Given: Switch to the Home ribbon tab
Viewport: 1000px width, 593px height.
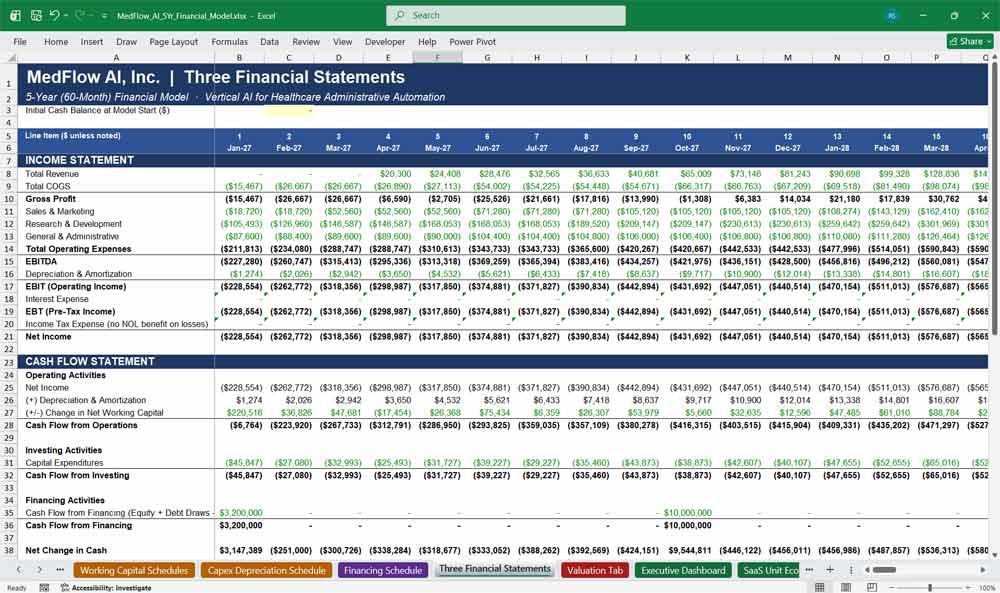Looking at the screenshot, I should coord(56,41).
